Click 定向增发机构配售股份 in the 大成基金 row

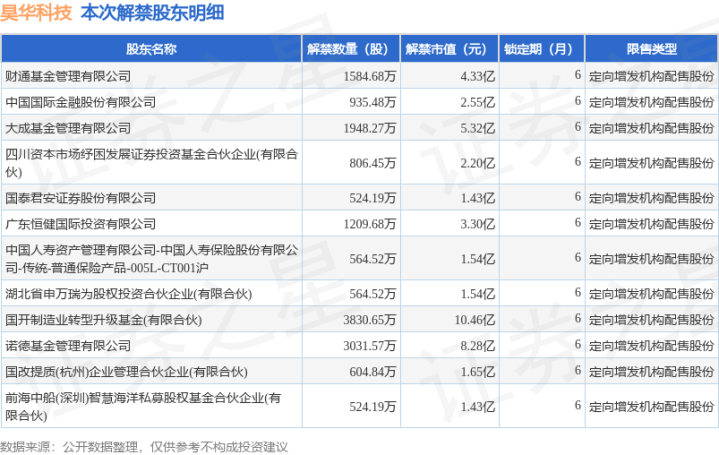click(x=652, y=128)
